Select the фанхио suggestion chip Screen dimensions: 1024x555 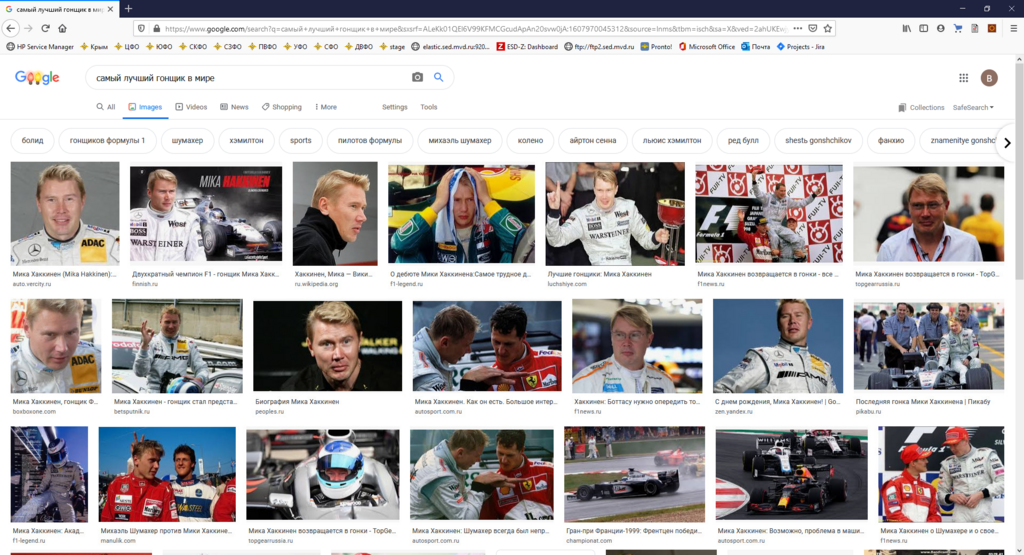click(891, 140)
